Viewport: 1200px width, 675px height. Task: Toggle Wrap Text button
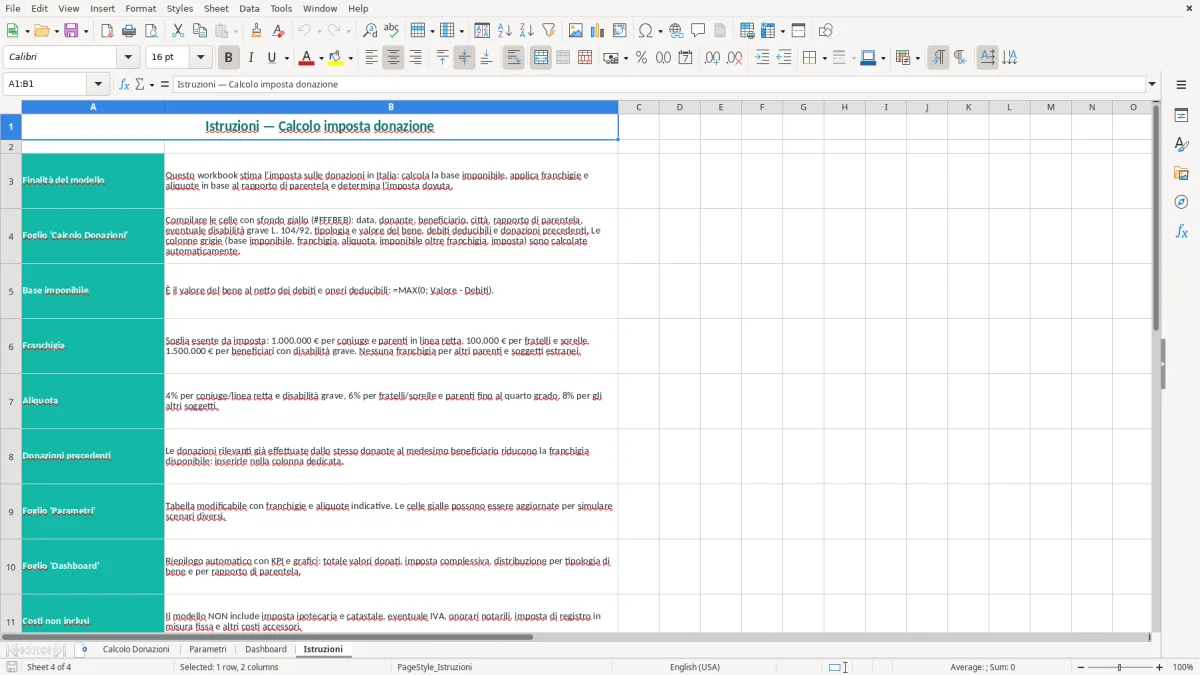(x=513, y=58)
